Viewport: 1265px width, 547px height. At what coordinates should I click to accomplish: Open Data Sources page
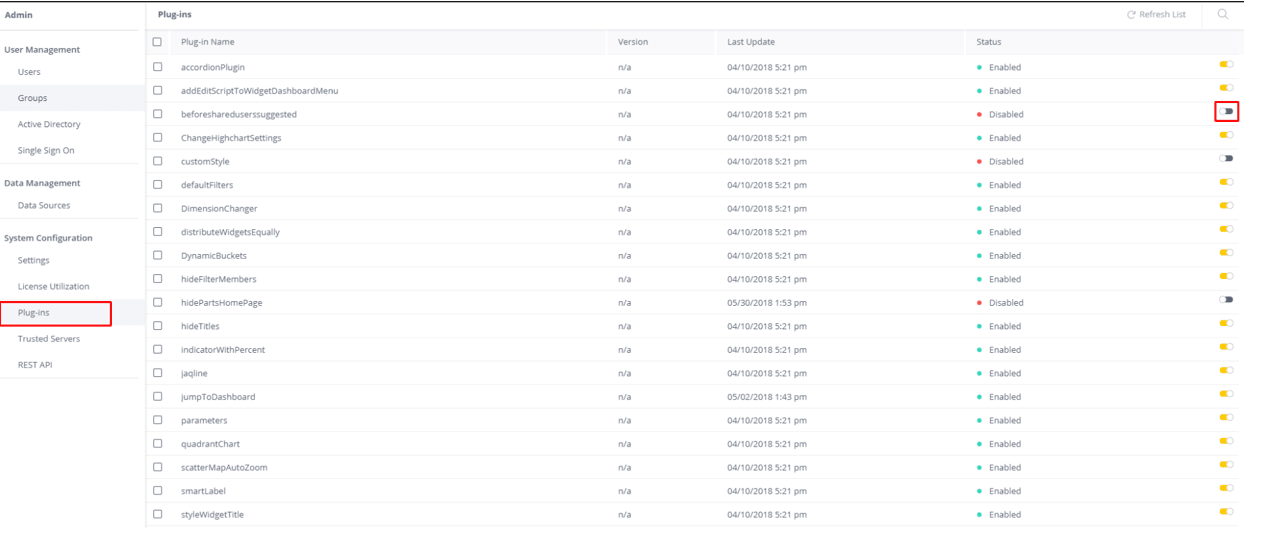tap(44, 205)
